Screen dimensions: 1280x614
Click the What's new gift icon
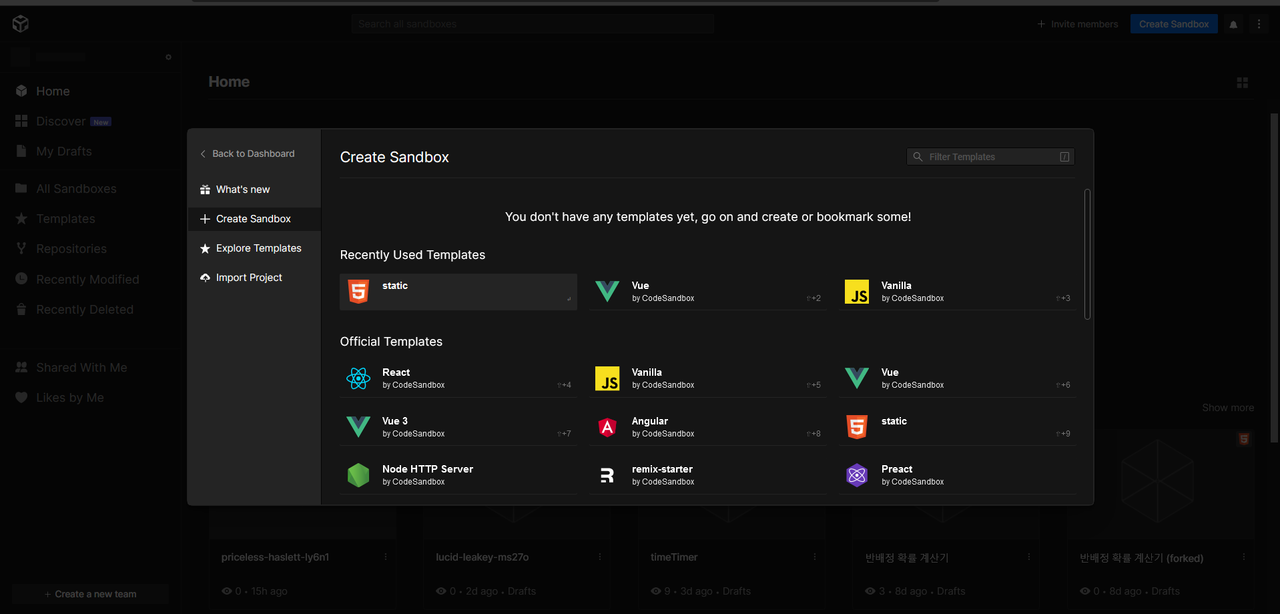pos(205,189)
